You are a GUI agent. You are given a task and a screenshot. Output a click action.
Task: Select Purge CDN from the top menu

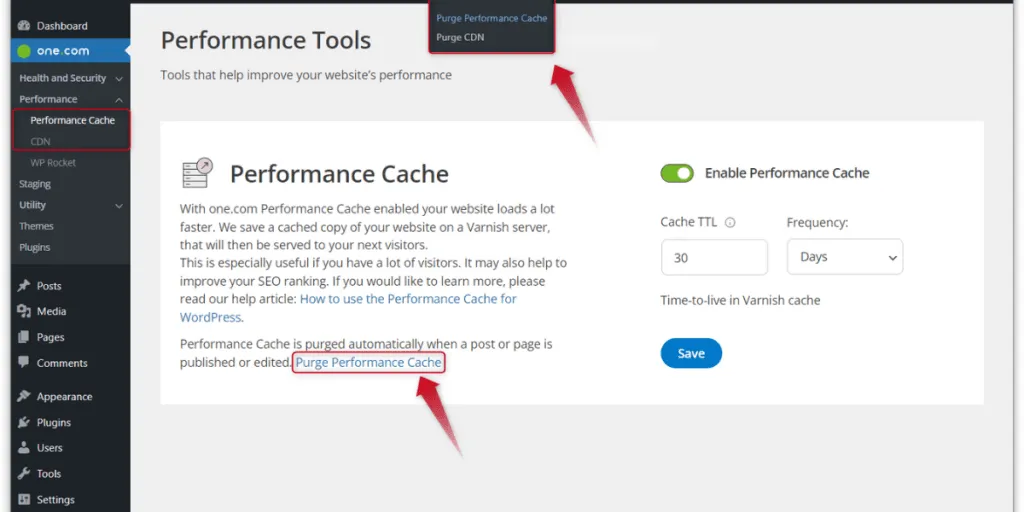pyautogui.click(x=461, y=38)
